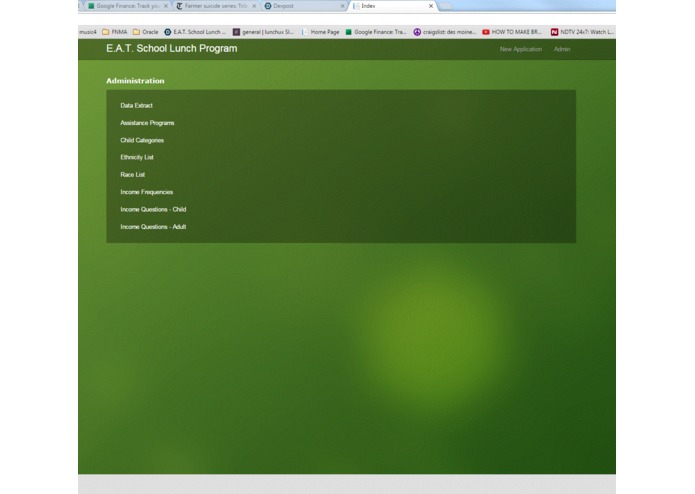Open general | lunchux Slack bookmark
Viewport: 695px width, 494px height.
263,32
